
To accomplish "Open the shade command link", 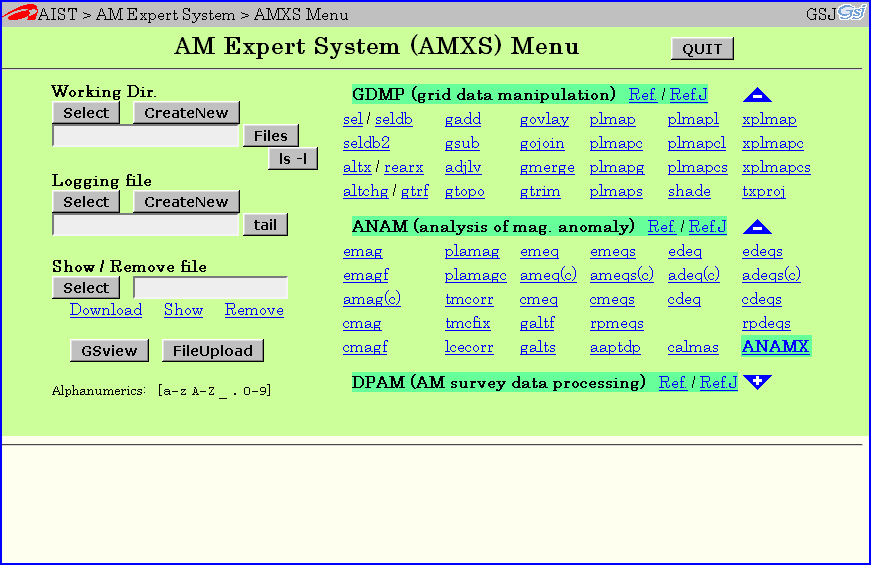I will (x=689, y=192).
